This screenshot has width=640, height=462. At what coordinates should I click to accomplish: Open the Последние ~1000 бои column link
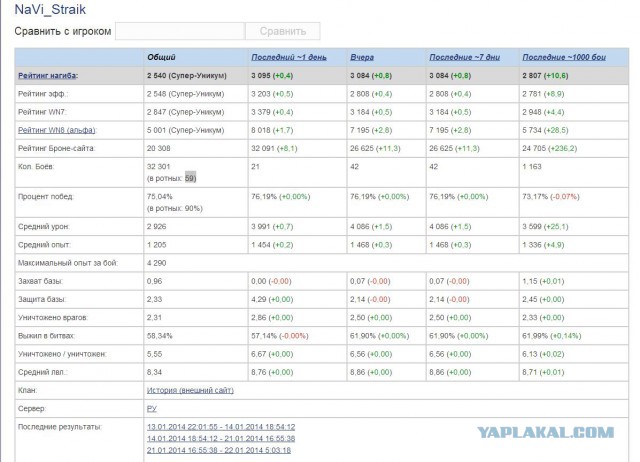click(x=564, y=58)
